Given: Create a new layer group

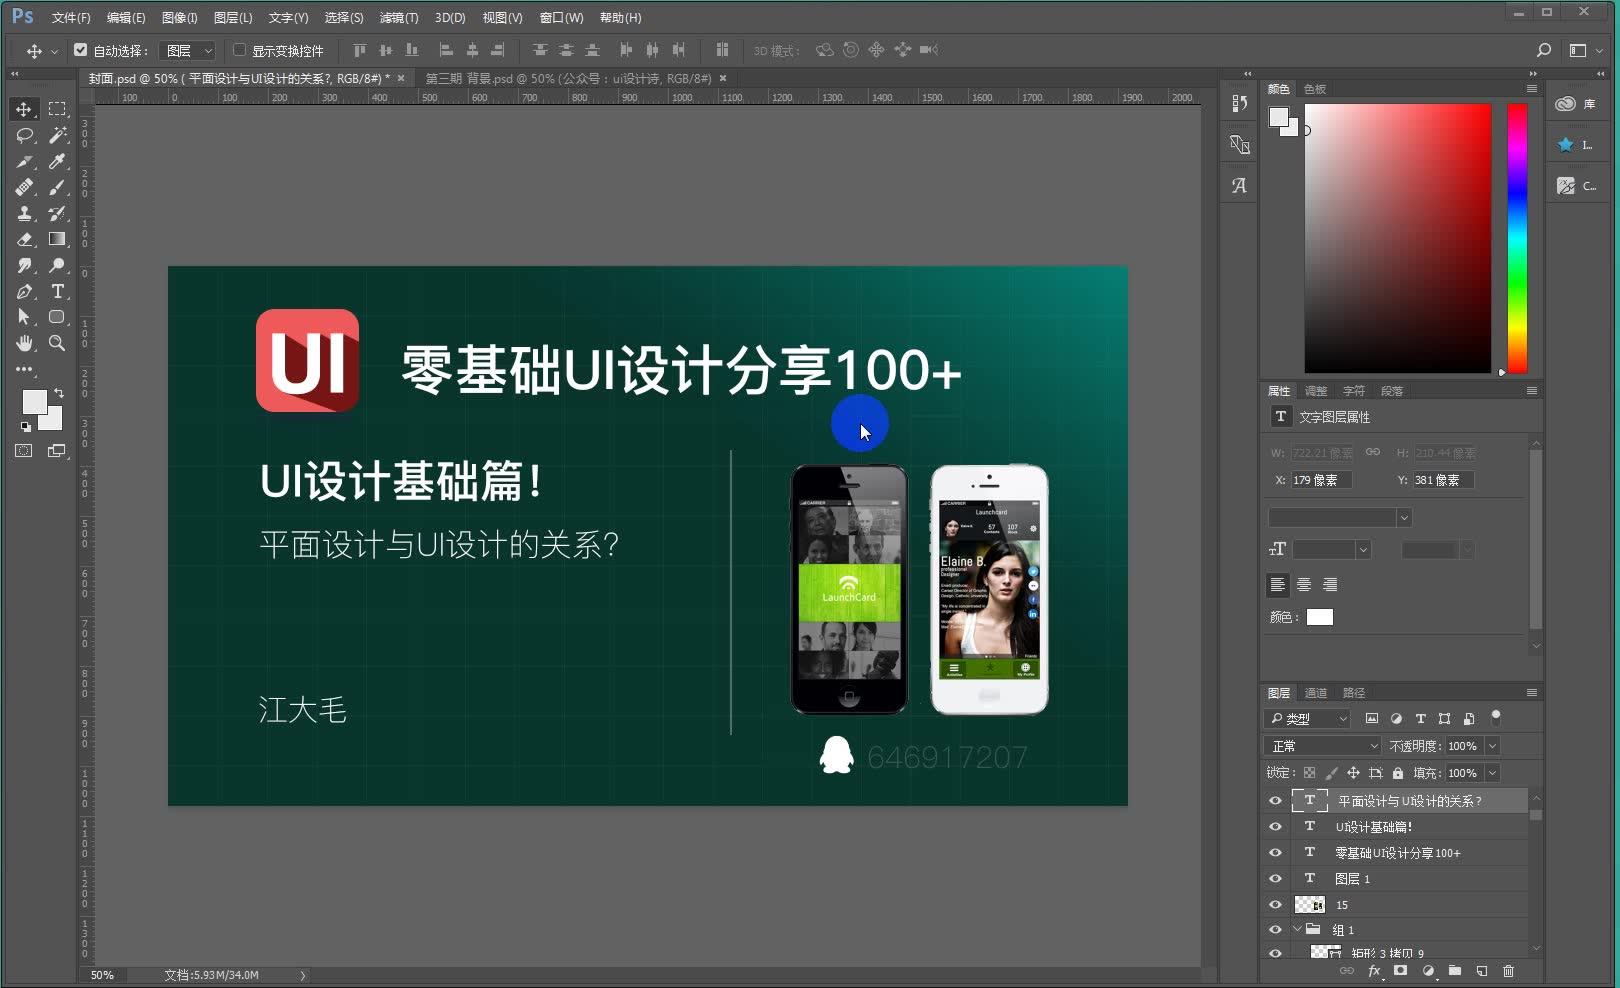Looking at the screenshot, I should coord(1455,971).
